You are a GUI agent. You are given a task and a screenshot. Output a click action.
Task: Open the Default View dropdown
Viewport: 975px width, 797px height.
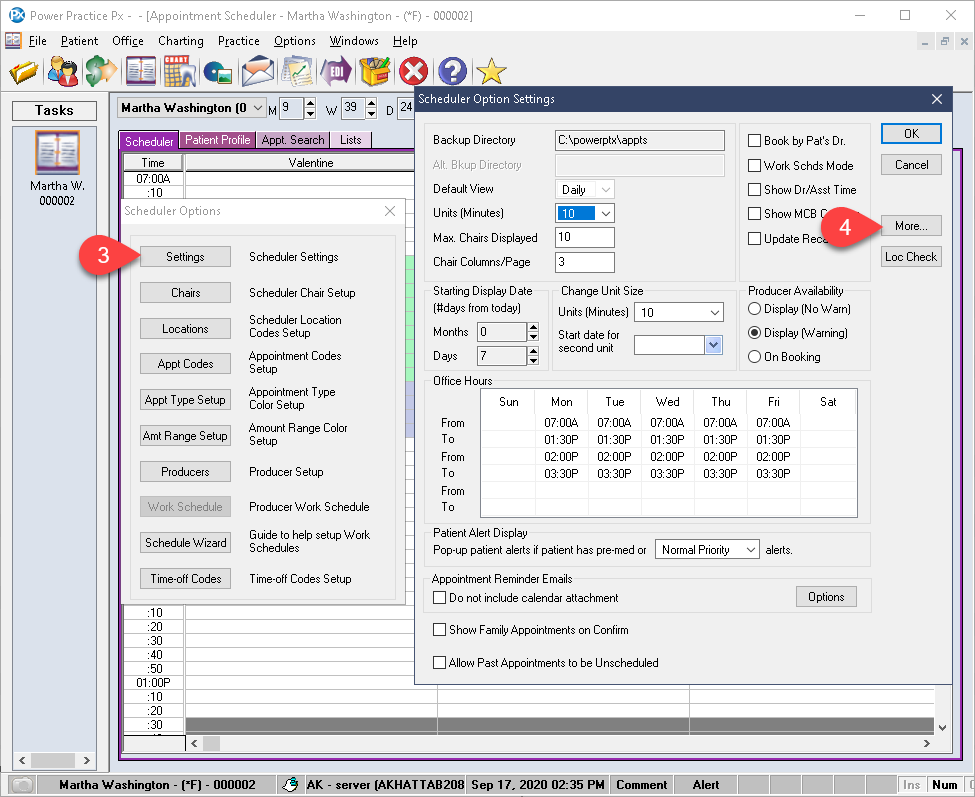606,189
